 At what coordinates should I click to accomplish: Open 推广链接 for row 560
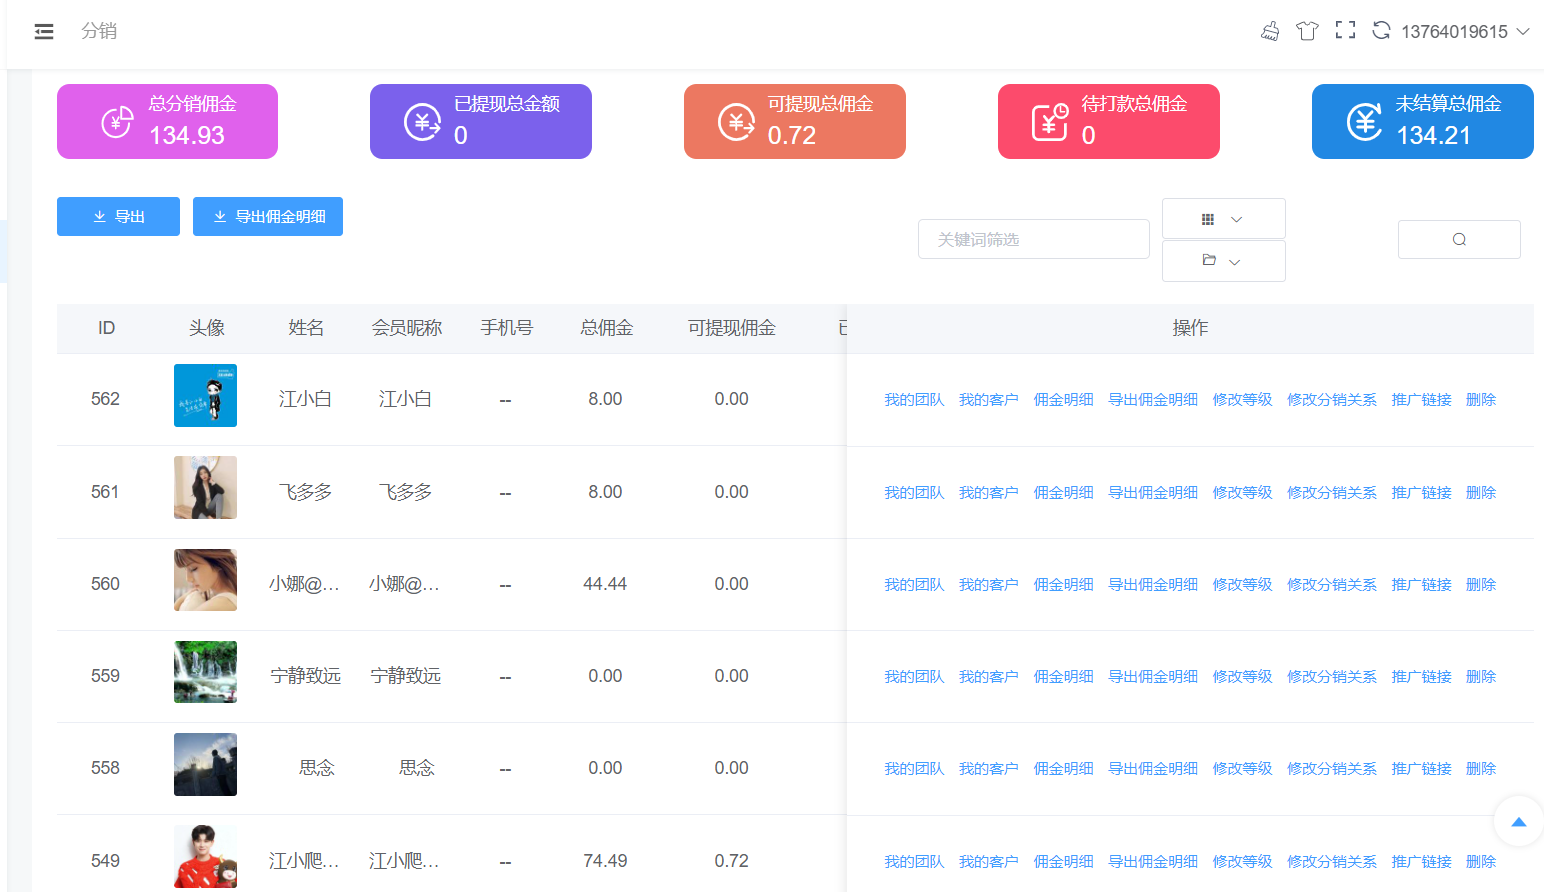[x=1421, y=585]
